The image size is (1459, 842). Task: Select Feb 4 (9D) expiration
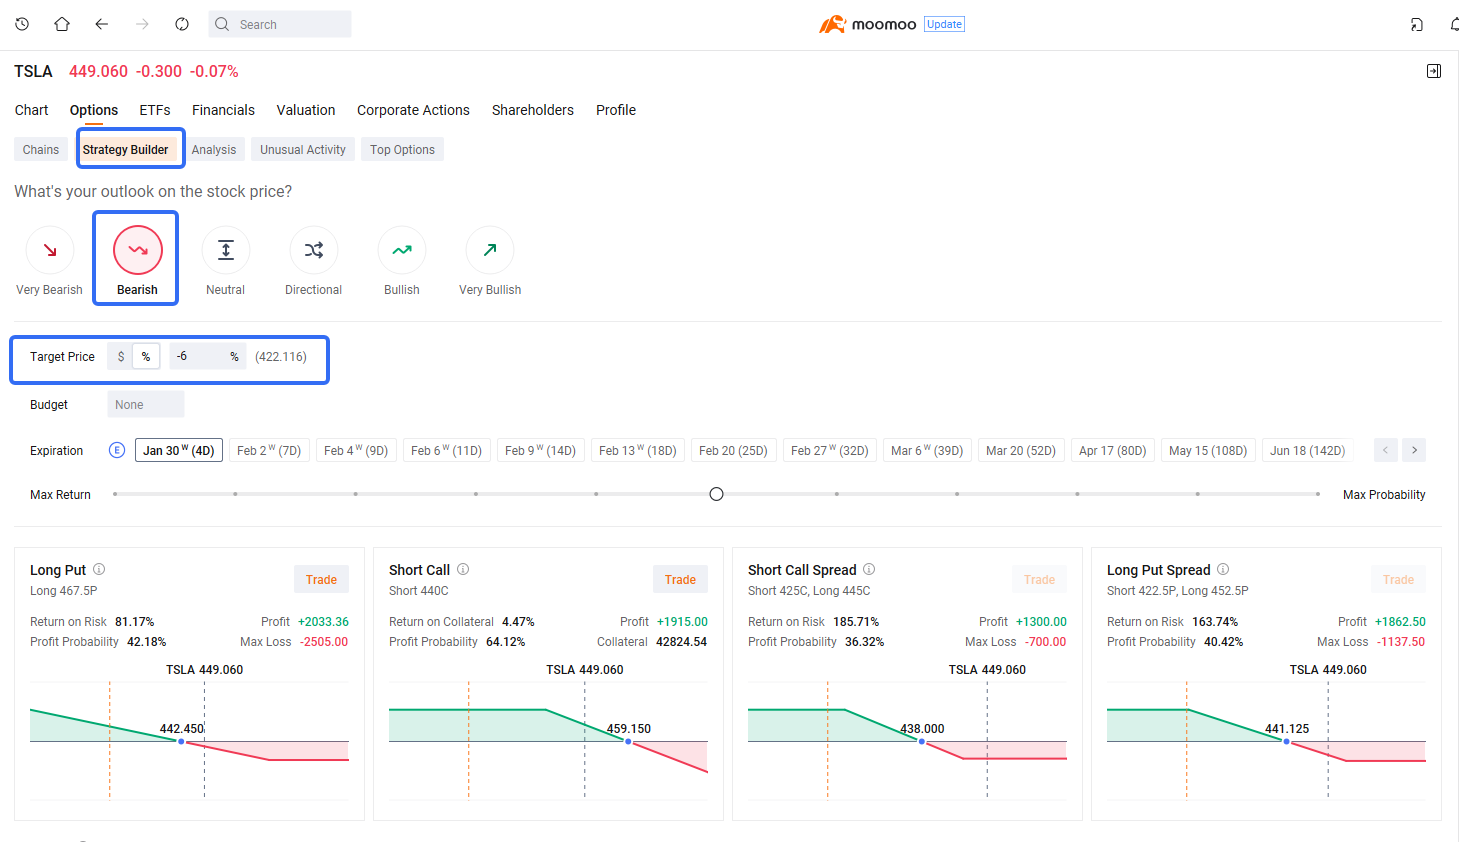(x=356, y=450)
